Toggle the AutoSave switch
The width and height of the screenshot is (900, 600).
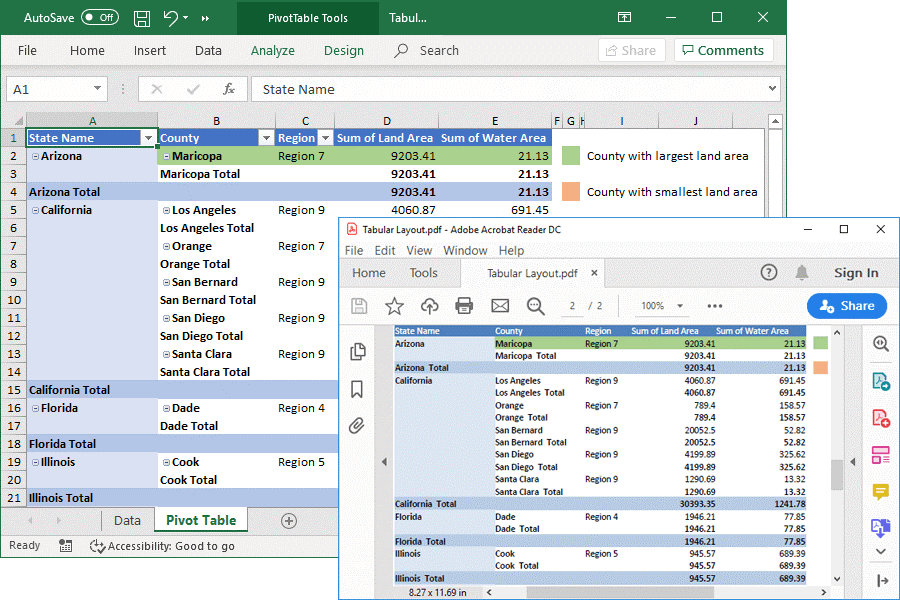pos(99,18)
